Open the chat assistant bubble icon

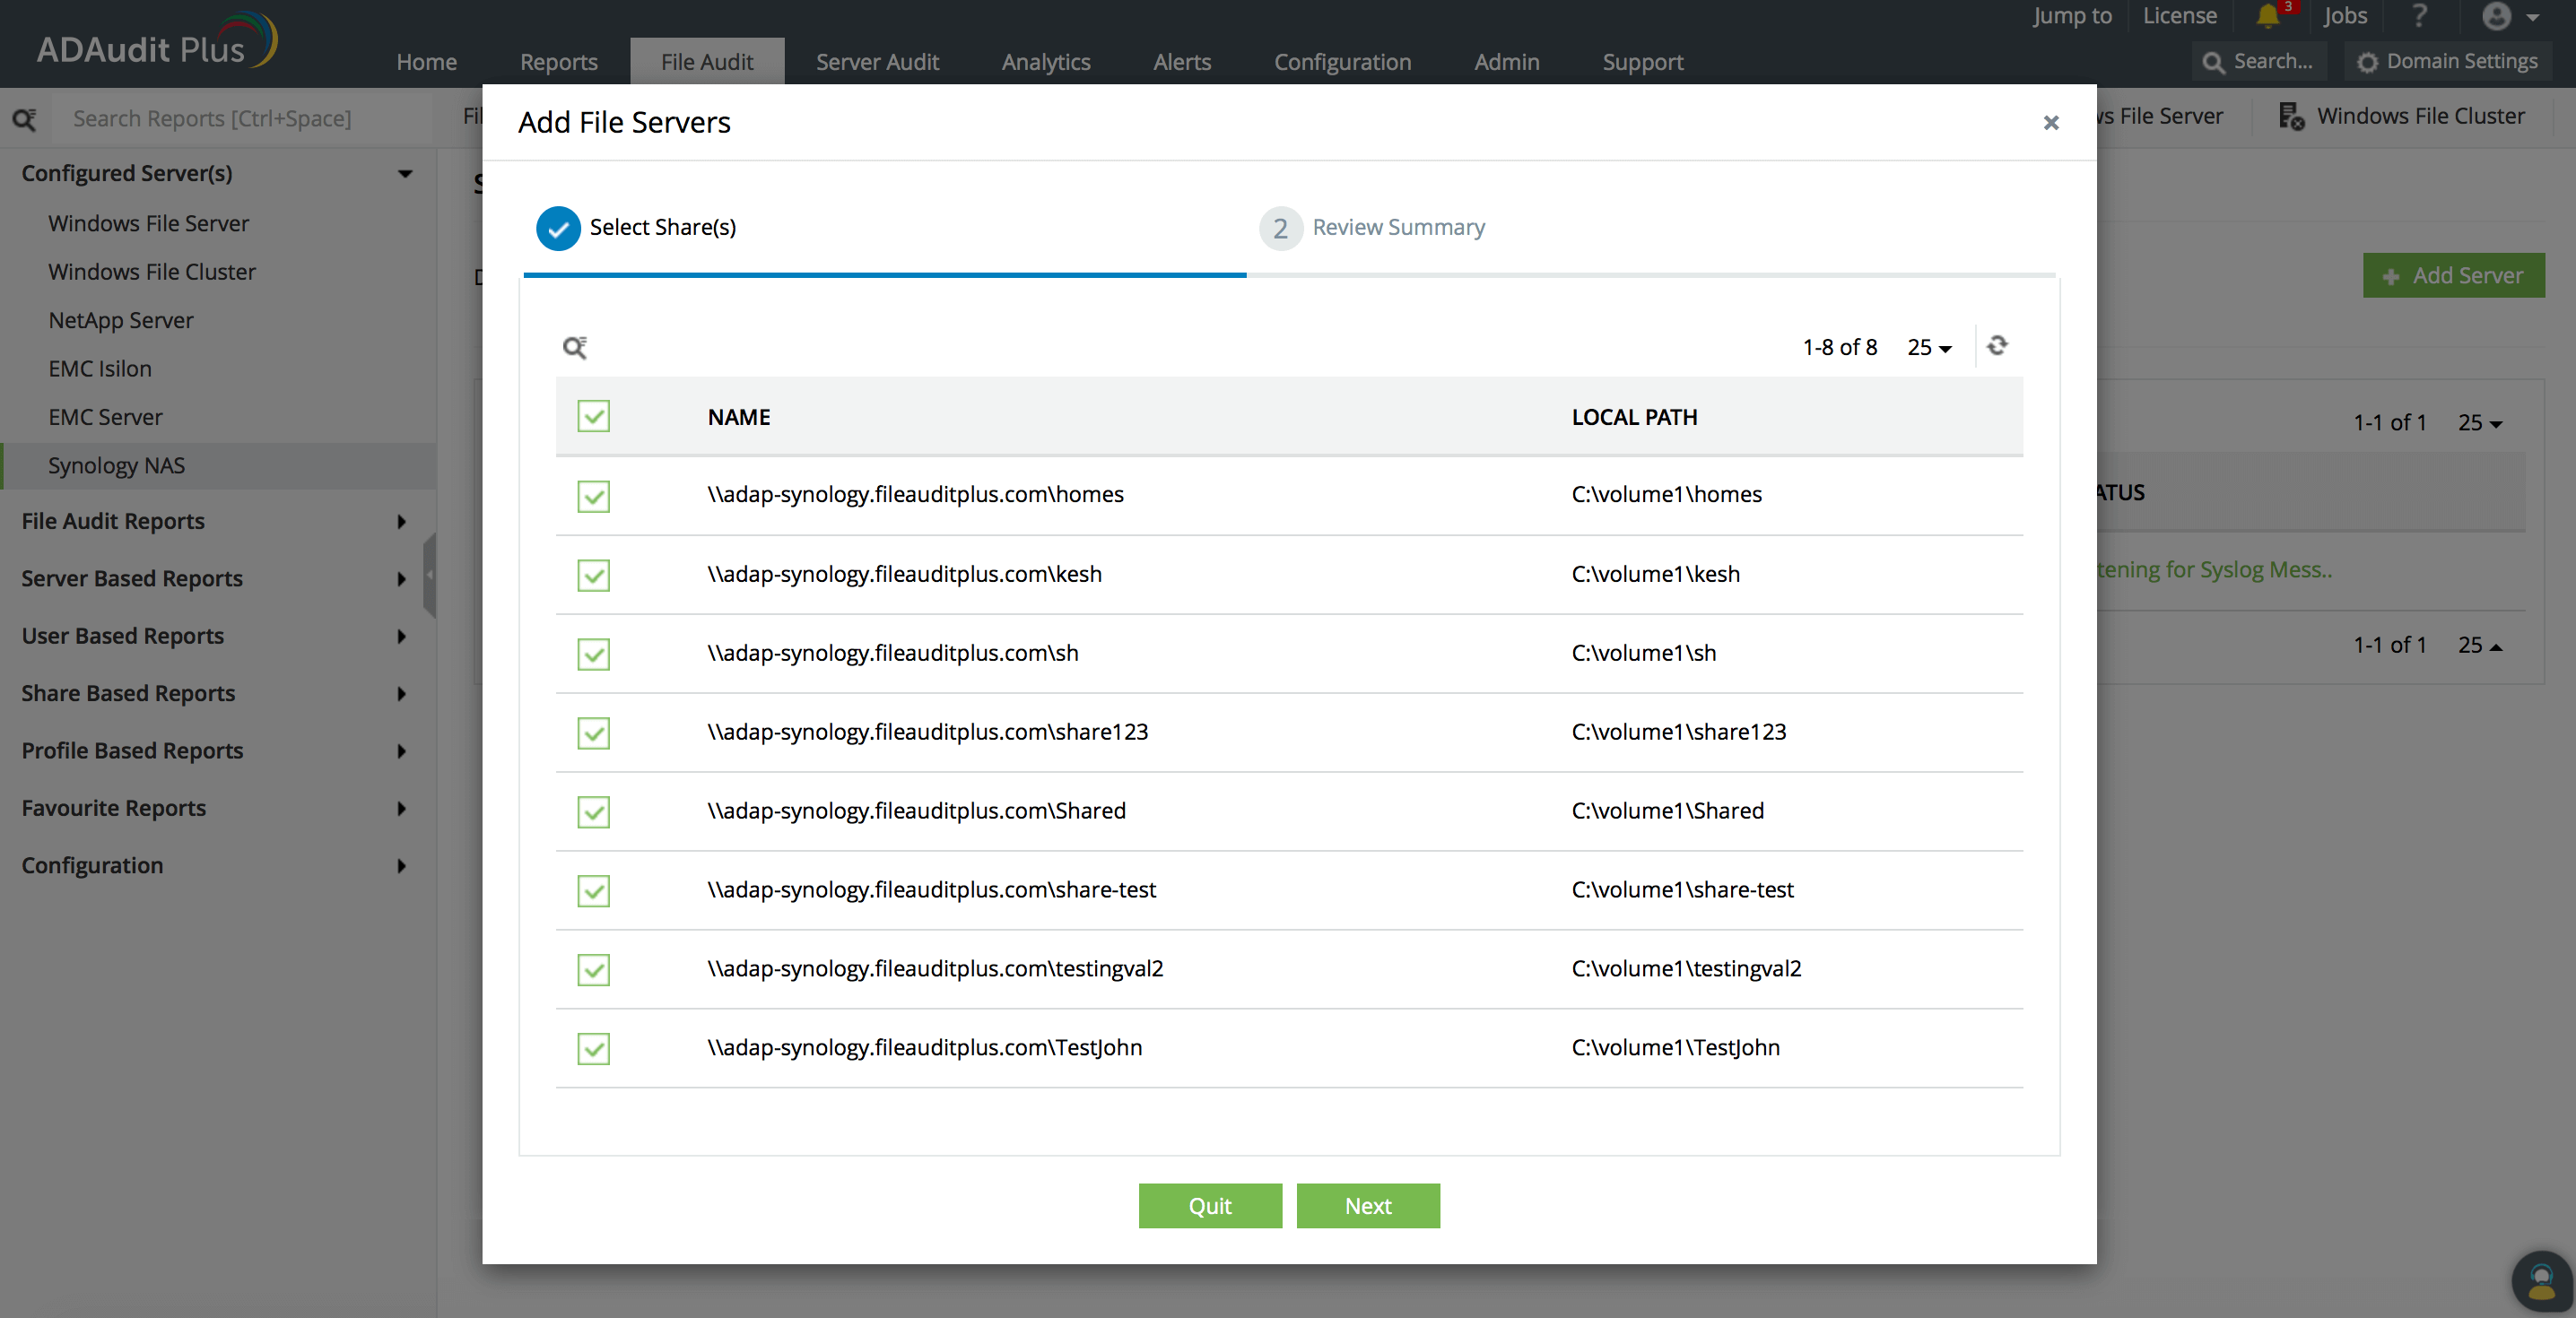pyautogui.click(x=2541, y=1282)
